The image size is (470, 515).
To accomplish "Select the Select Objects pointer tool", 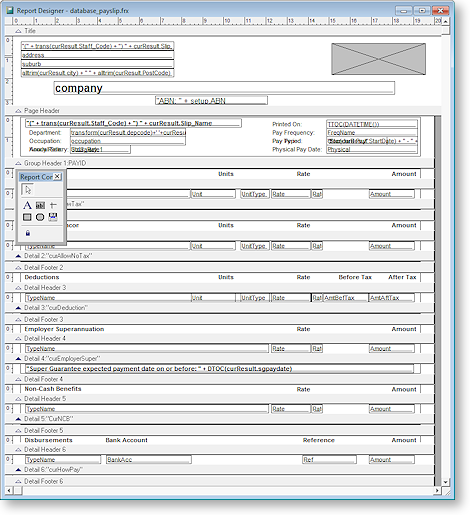I will [x=28, y=190].
